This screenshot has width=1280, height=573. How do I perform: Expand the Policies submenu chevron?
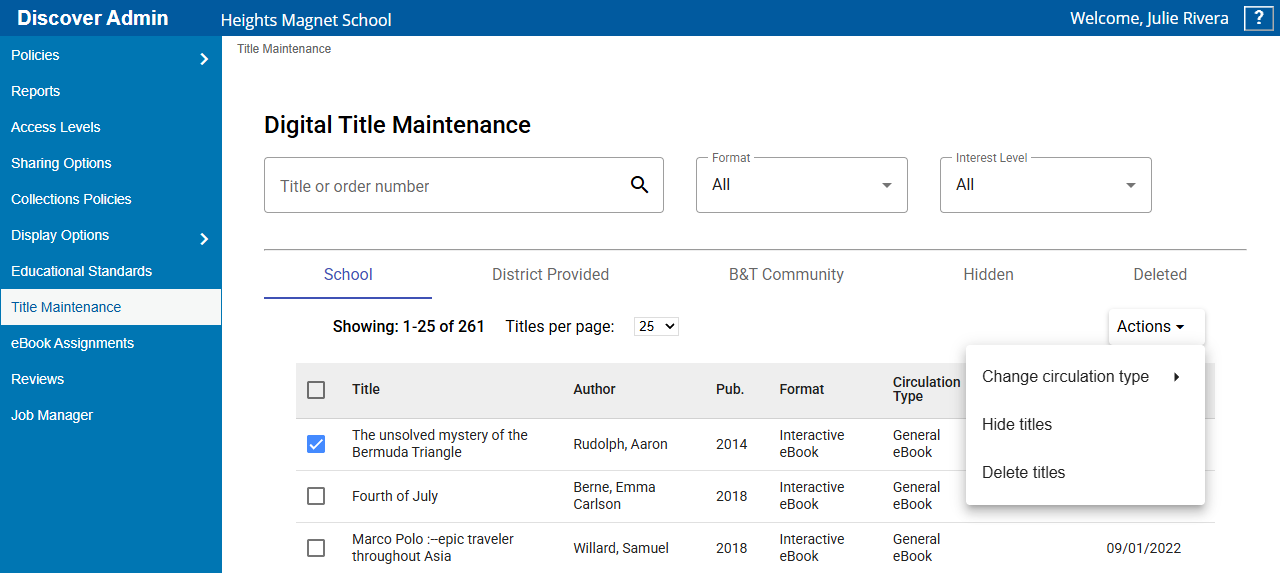[204, 59]
